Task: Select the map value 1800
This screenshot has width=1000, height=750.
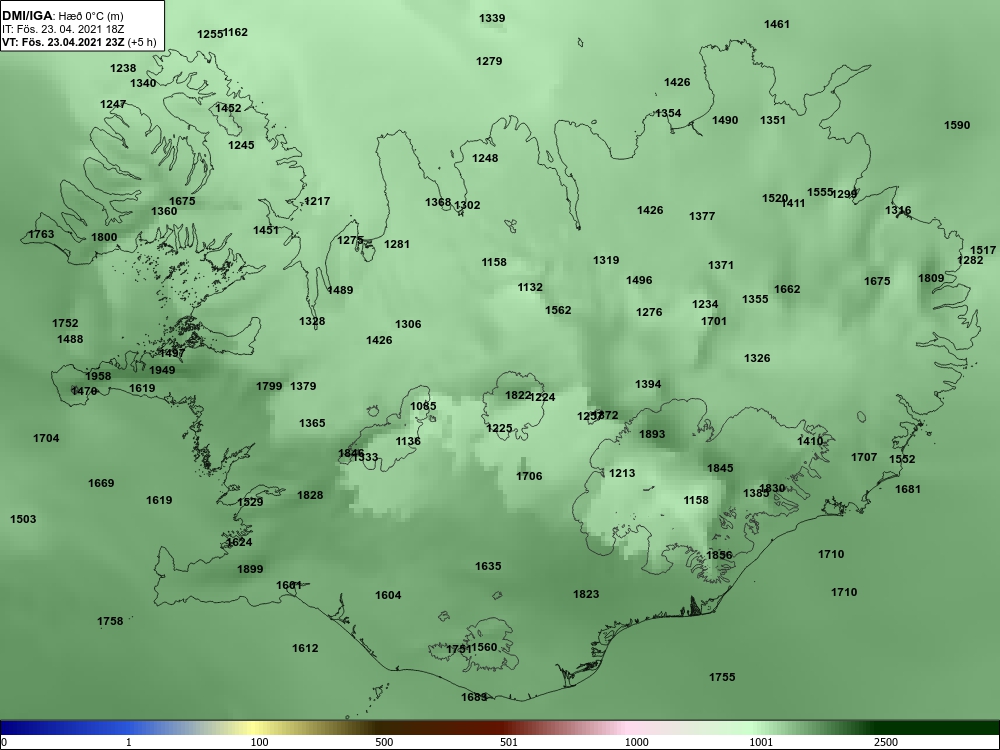Action: coord(104,238)
